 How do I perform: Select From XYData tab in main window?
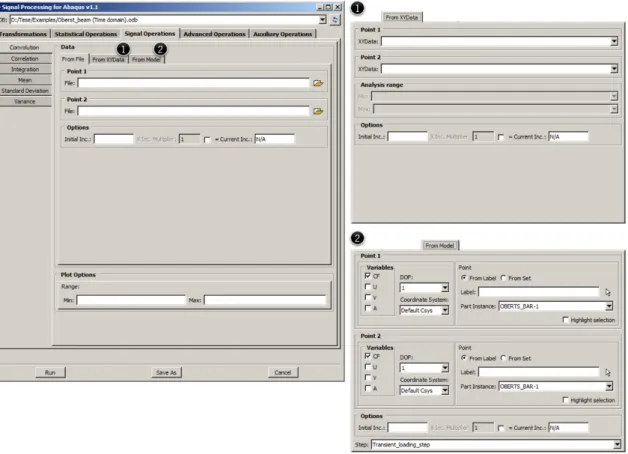coord(108,60)
